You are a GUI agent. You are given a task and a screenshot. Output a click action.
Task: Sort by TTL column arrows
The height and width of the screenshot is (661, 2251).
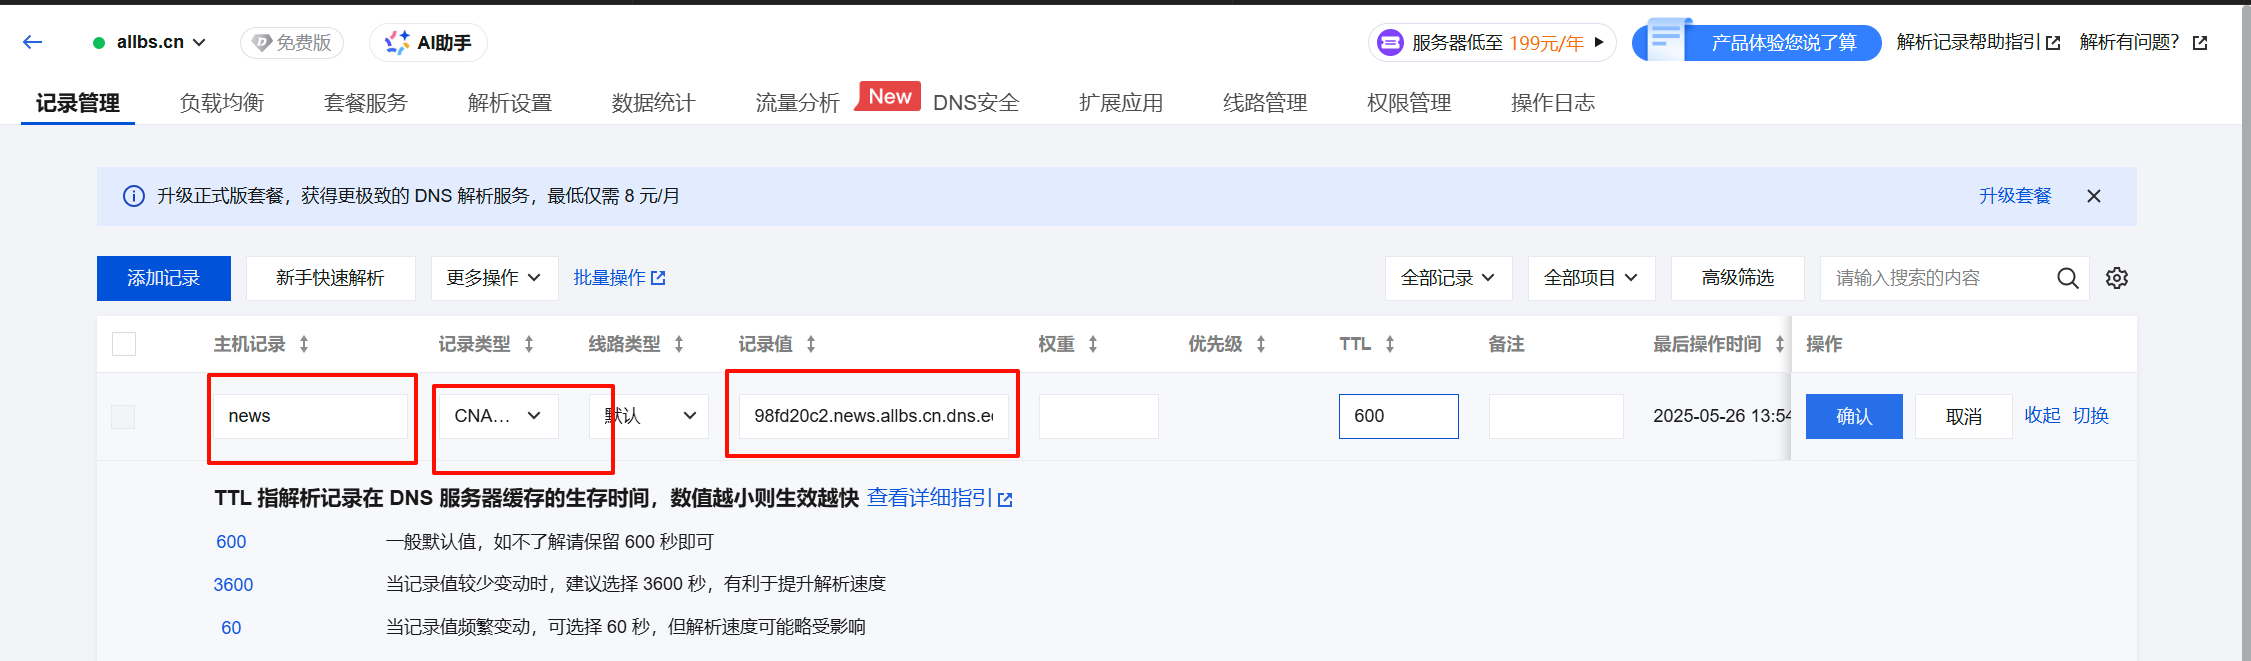[x=1390, y=344]
